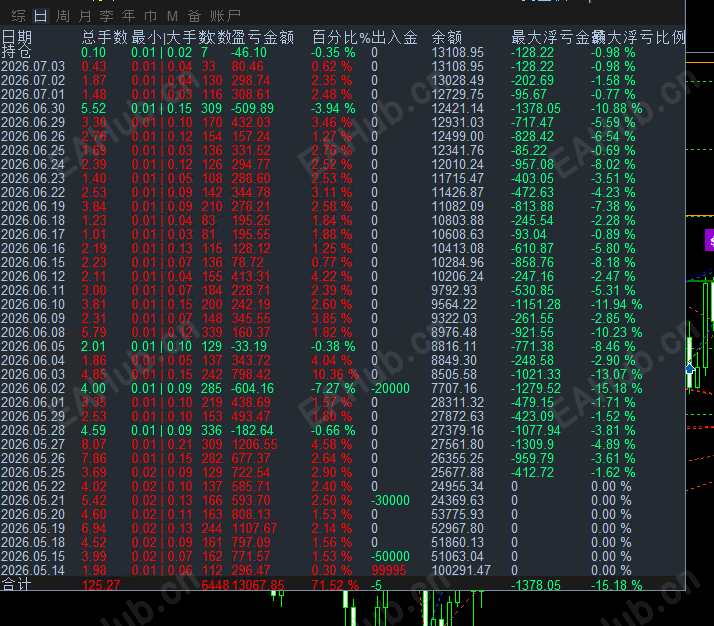Select the 持仓 row label
The width and height of the screenshot is (714, 626).
pos(16,52)
